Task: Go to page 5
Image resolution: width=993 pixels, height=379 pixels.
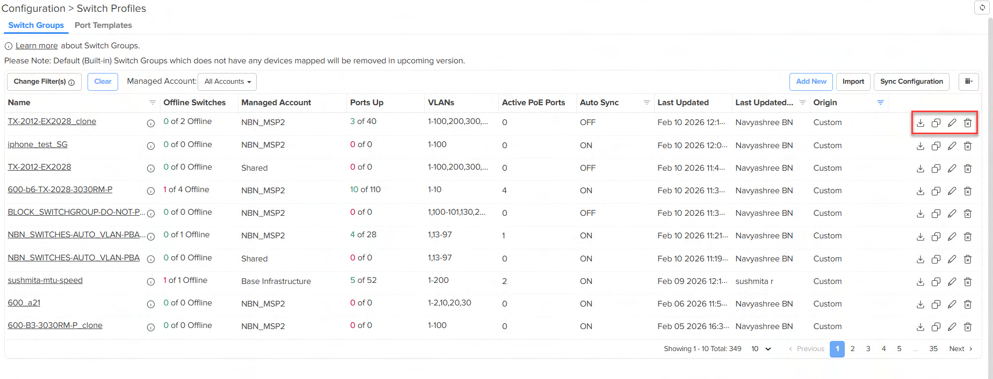Action: tap(899, 349)
